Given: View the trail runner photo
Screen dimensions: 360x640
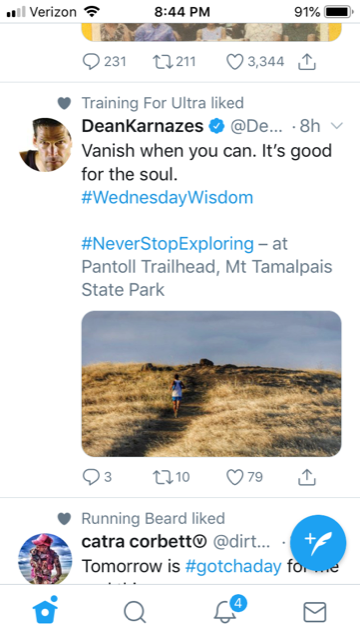Looking at the screenshot, I should click(x=211, y=384).
